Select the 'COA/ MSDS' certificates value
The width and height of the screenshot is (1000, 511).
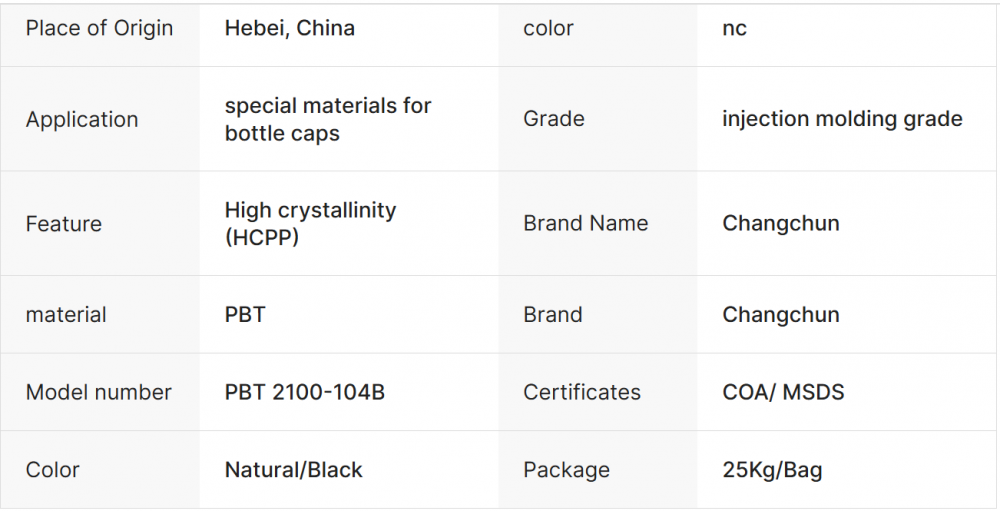[x=783, y=392]
